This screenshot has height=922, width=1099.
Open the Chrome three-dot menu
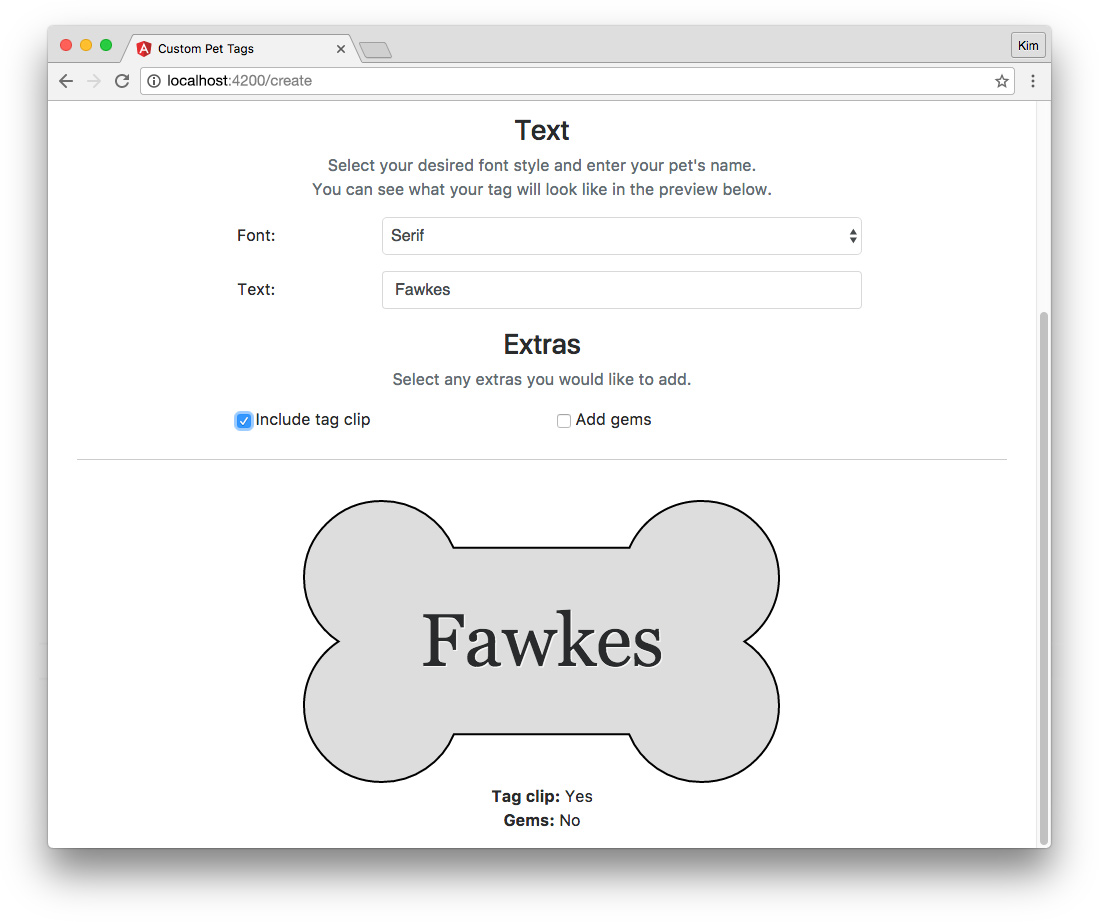(1032, 81)
